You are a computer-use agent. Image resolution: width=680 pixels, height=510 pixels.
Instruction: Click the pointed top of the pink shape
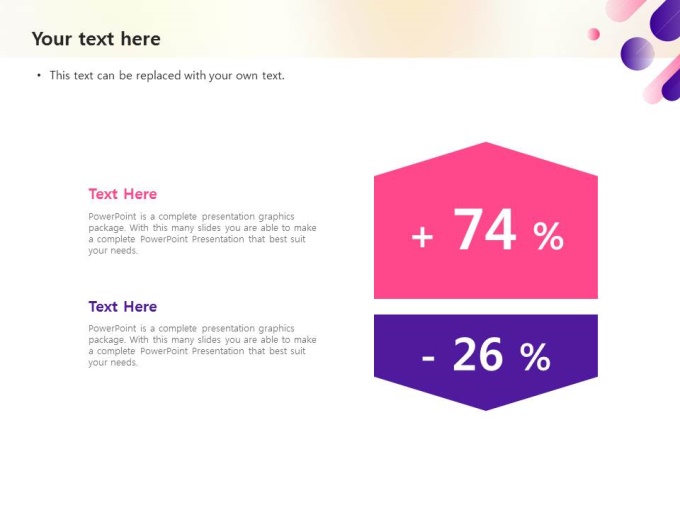coord(486,150)
